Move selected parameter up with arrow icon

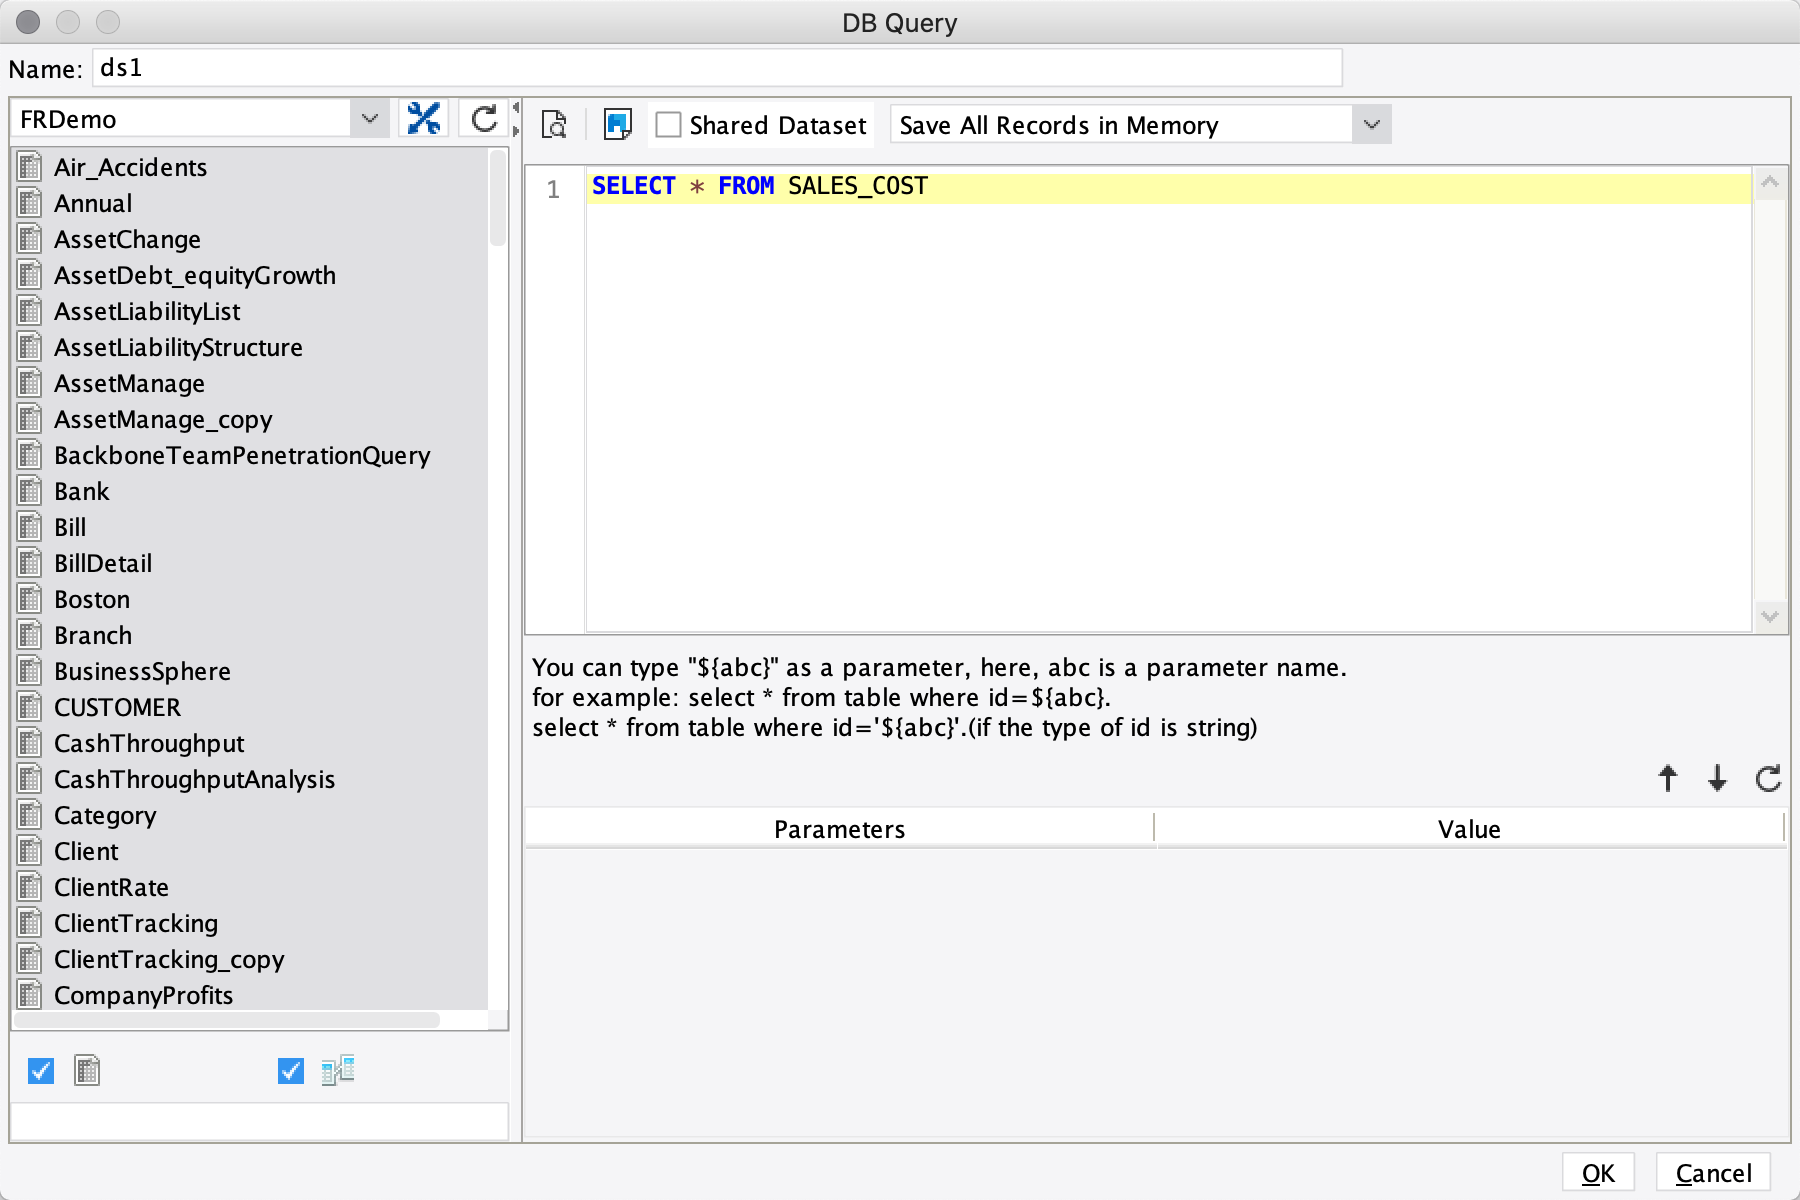pos(1668,779)
